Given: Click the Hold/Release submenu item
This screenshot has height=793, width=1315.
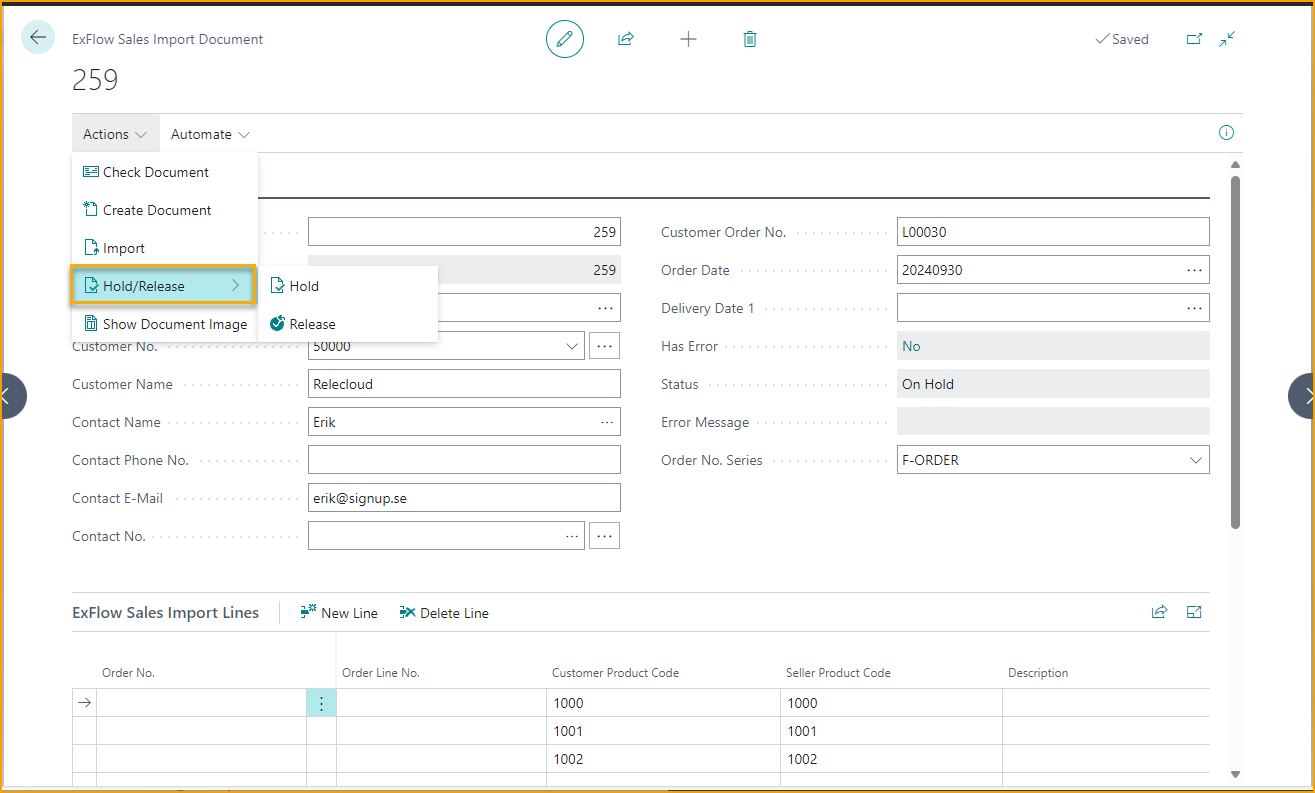Looking at the screenshot, I should coord(164,286).
